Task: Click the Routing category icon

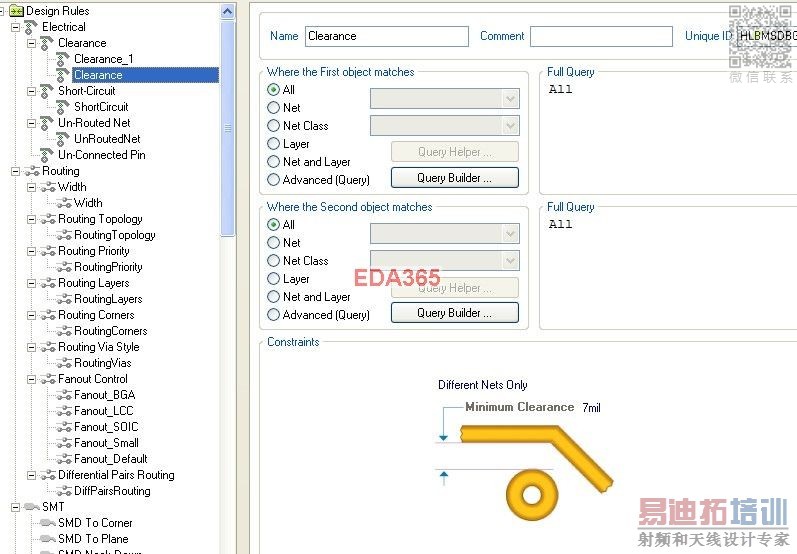Action: pyautogui.click(x=32, y=171)
